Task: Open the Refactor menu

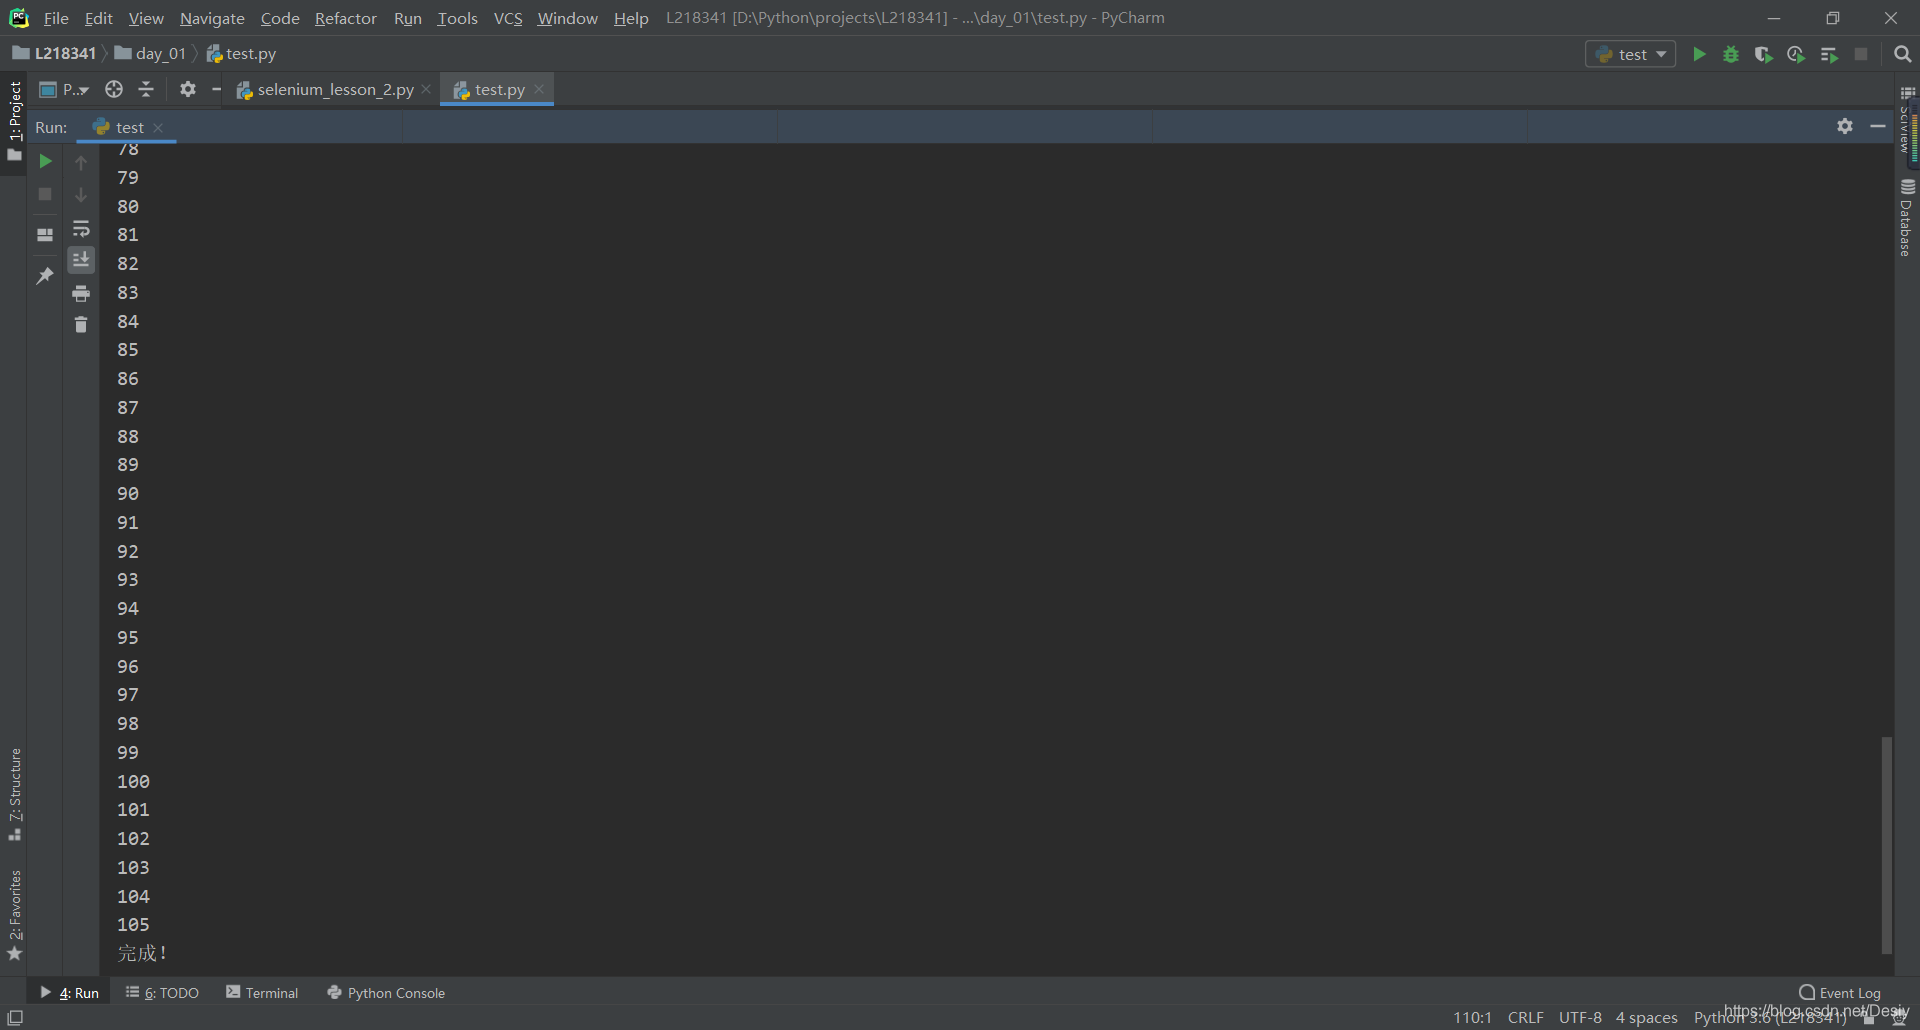Action: pos(345,18)
